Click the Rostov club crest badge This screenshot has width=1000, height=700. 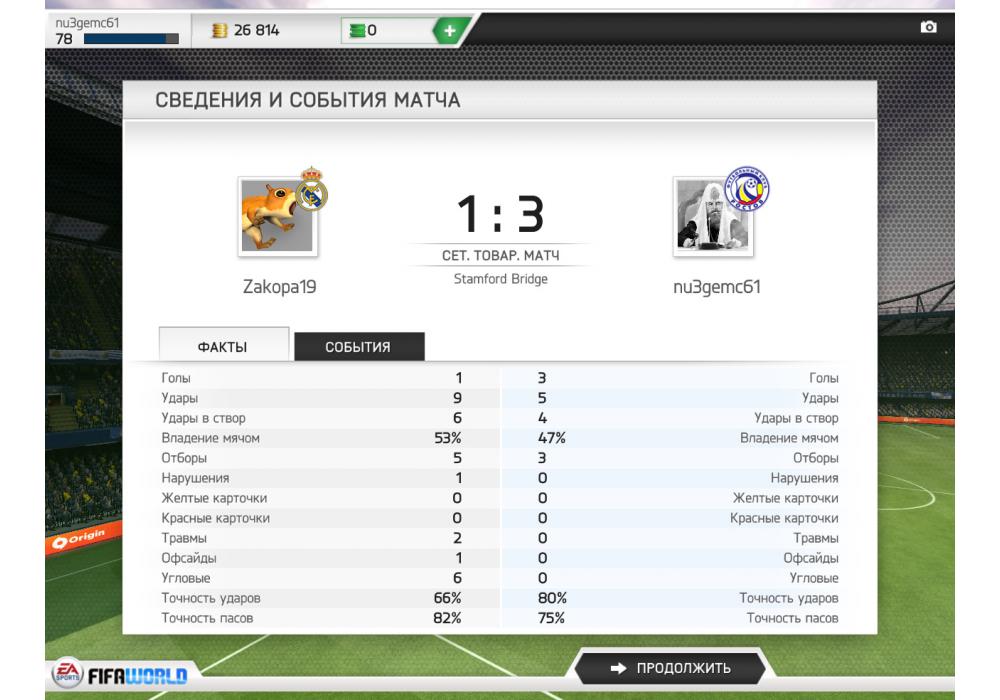point(747,189)
